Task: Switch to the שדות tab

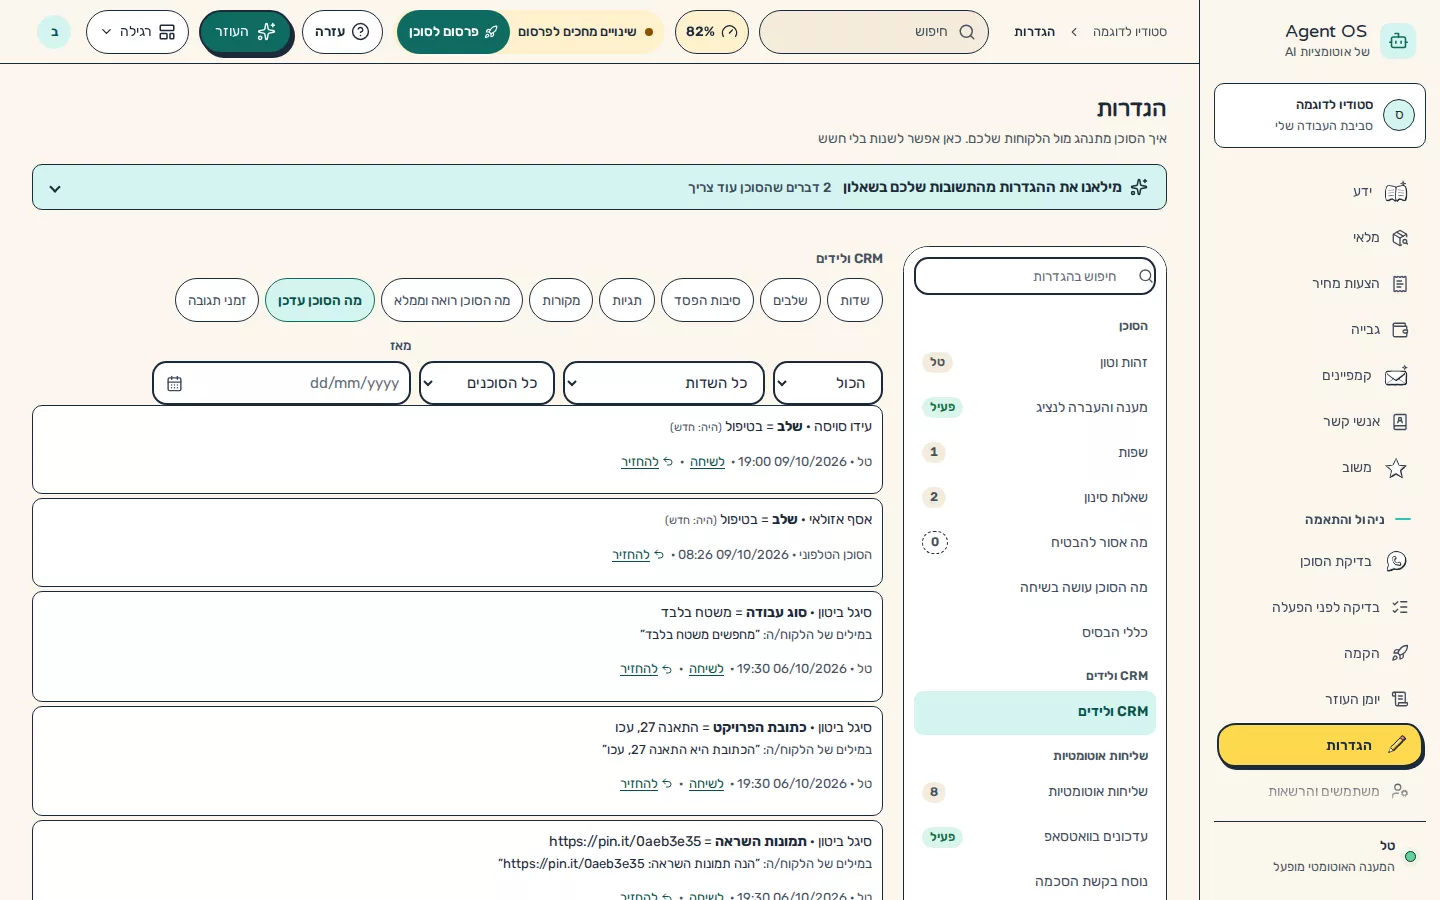Action: [x=855, y=300]
